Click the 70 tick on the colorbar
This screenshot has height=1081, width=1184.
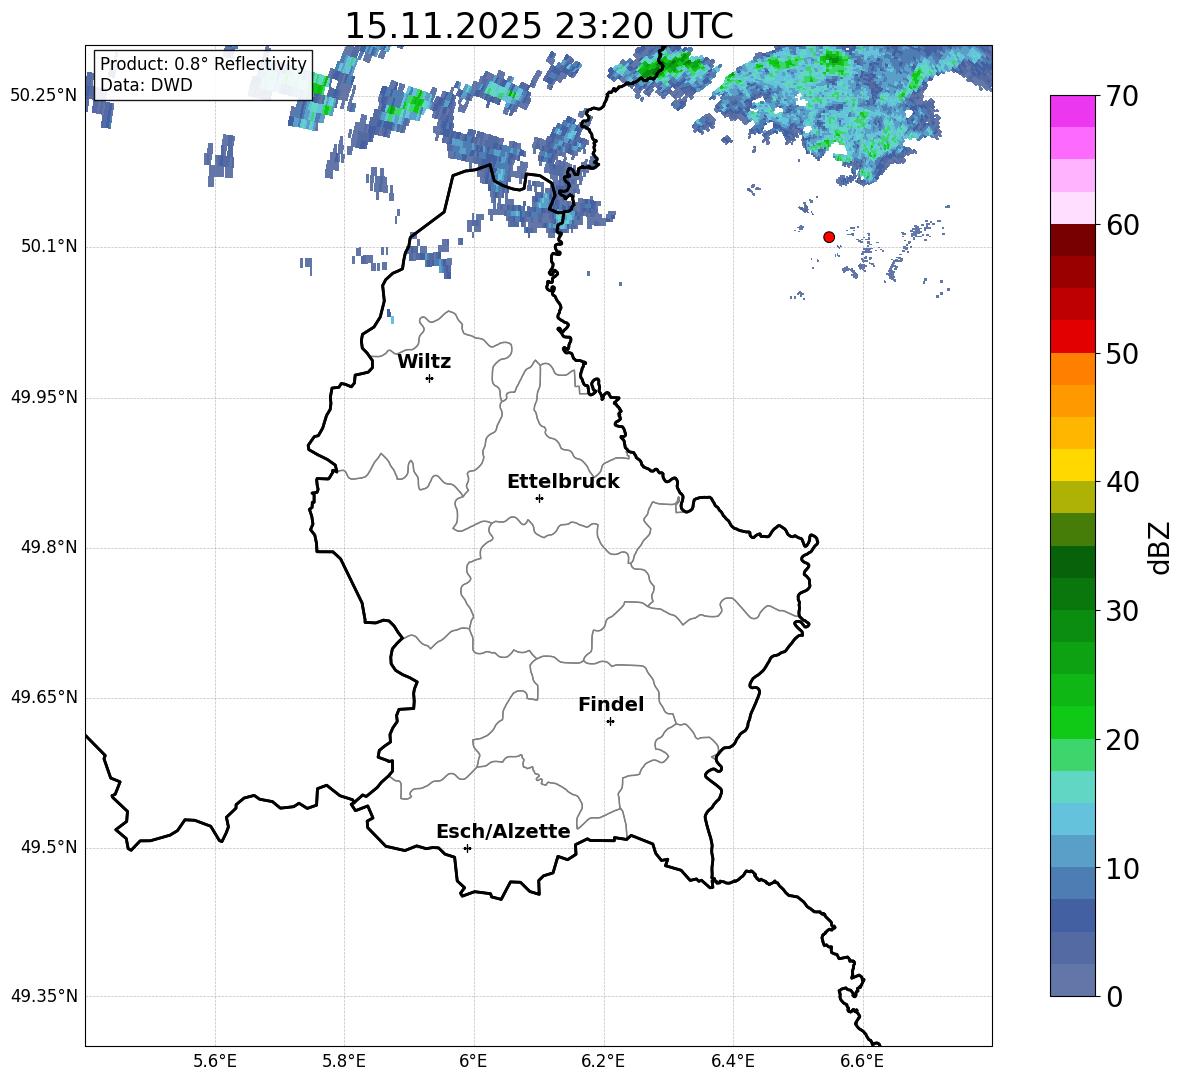pos(1121,96)
